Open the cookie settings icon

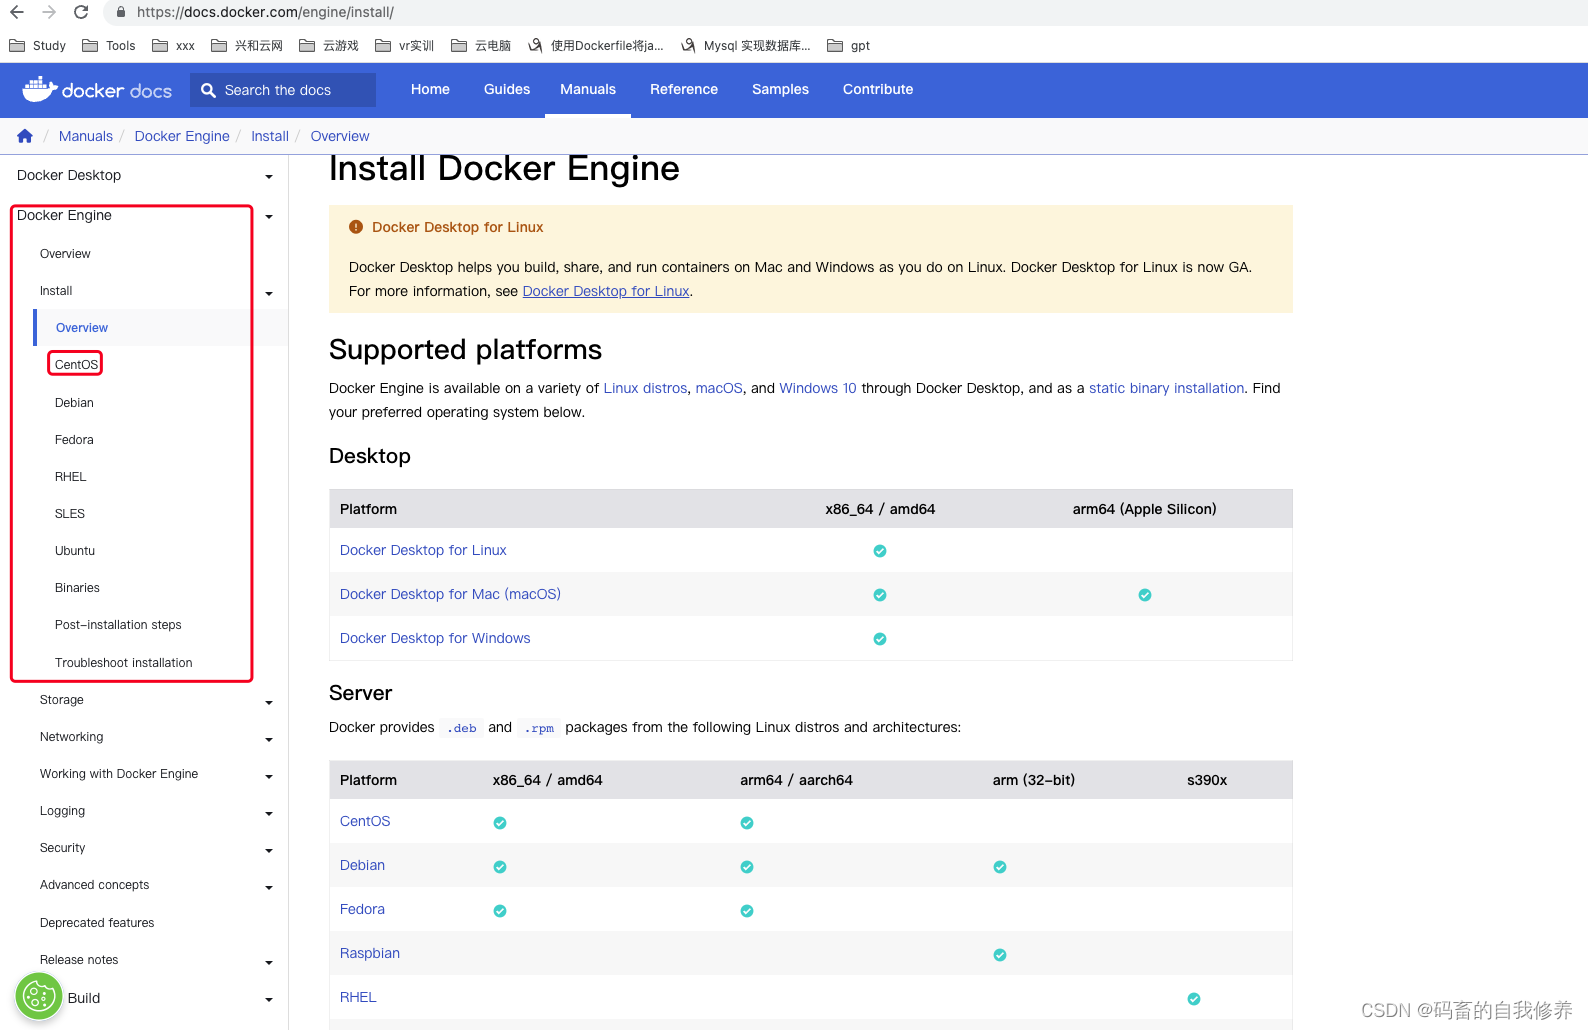coord(38,997)
